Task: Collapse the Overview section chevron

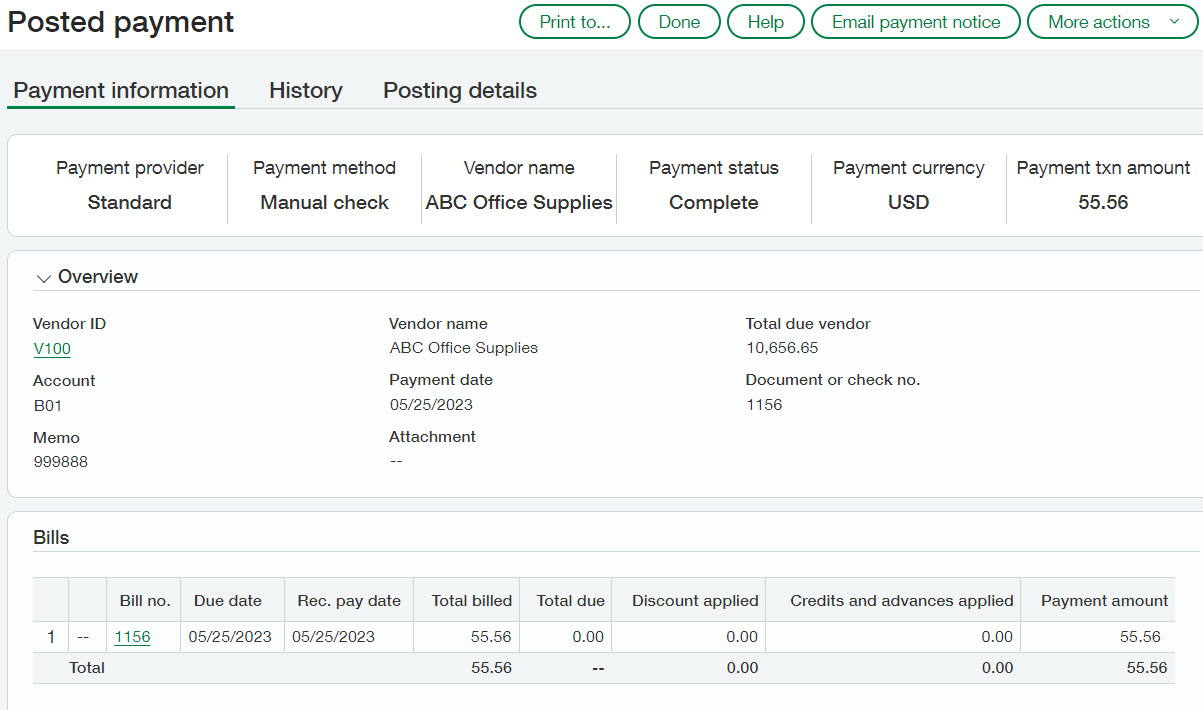Action: coord(43,278)
